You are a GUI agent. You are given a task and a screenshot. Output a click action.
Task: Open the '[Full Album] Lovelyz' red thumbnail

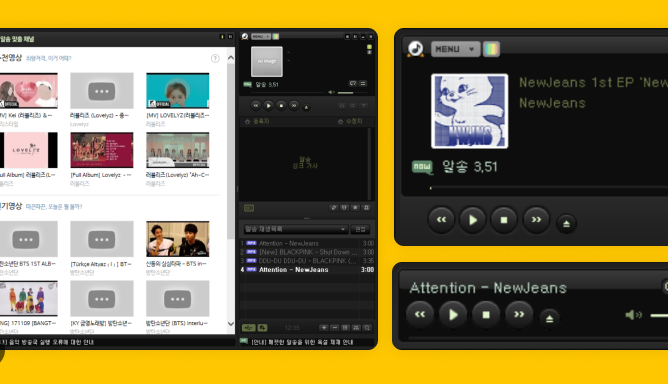coord(102,150)
